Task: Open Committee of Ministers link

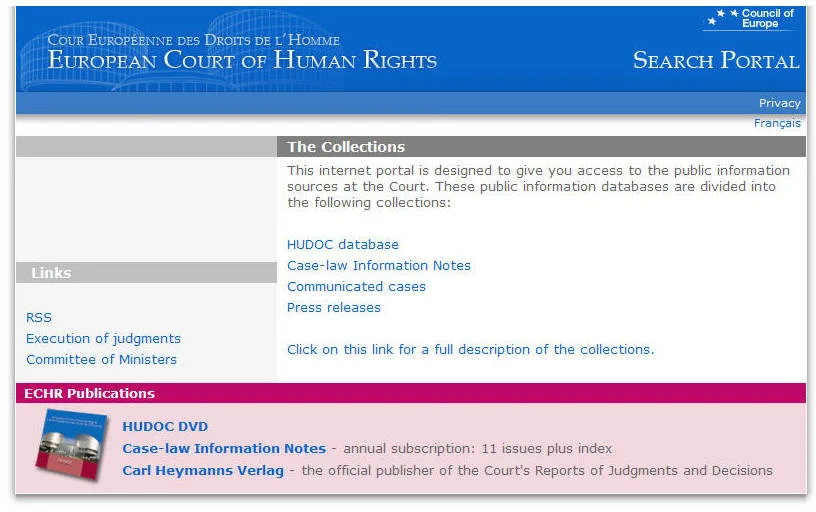Action: [101, 360]
